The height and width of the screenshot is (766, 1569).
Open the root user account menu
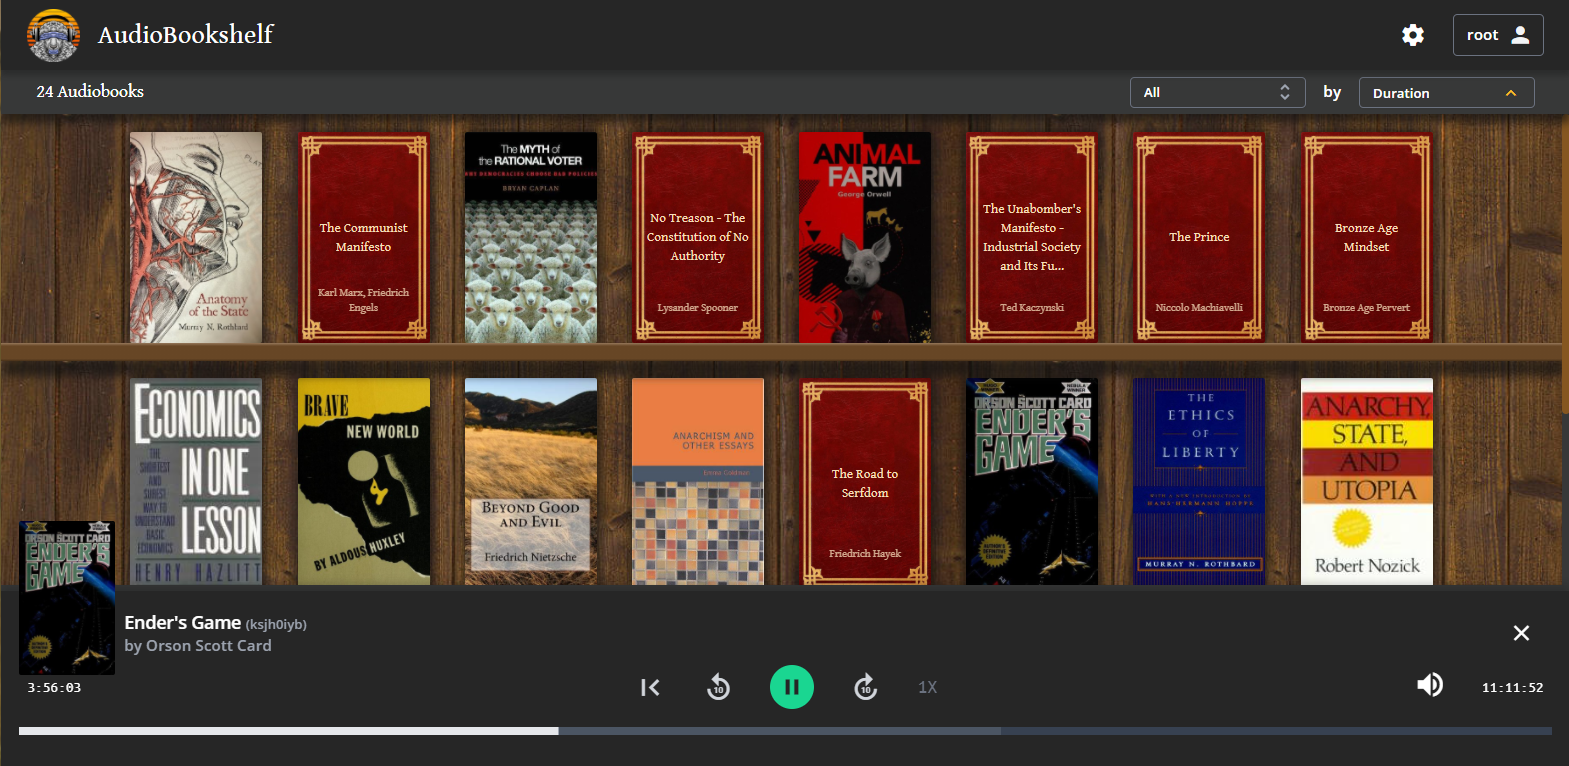point(1497,35)
